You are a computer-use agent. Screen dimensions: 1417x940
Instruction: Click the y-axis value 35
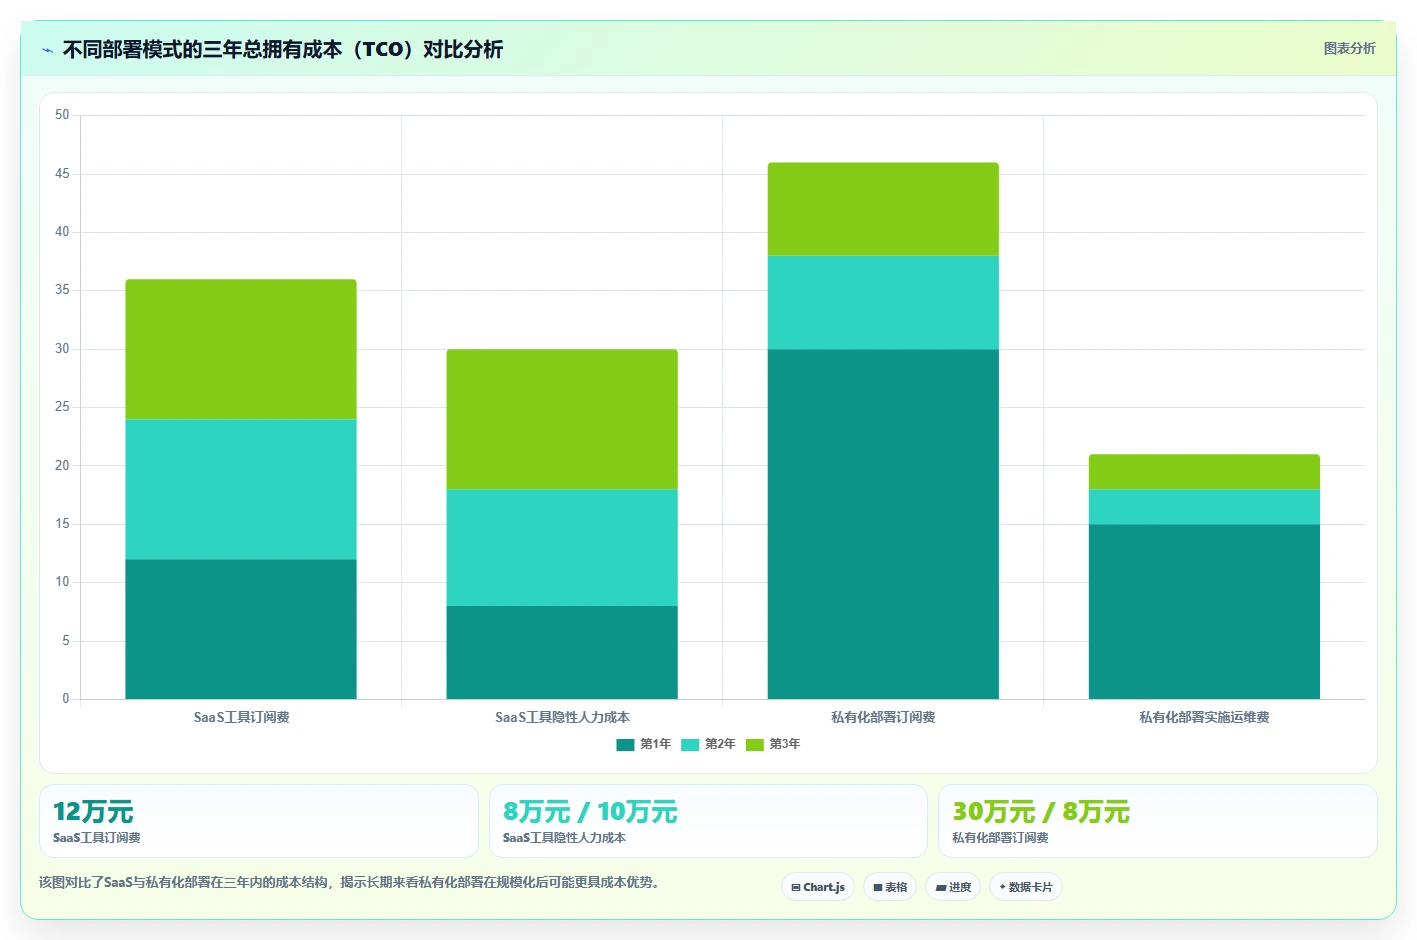(x=62, y=290)
